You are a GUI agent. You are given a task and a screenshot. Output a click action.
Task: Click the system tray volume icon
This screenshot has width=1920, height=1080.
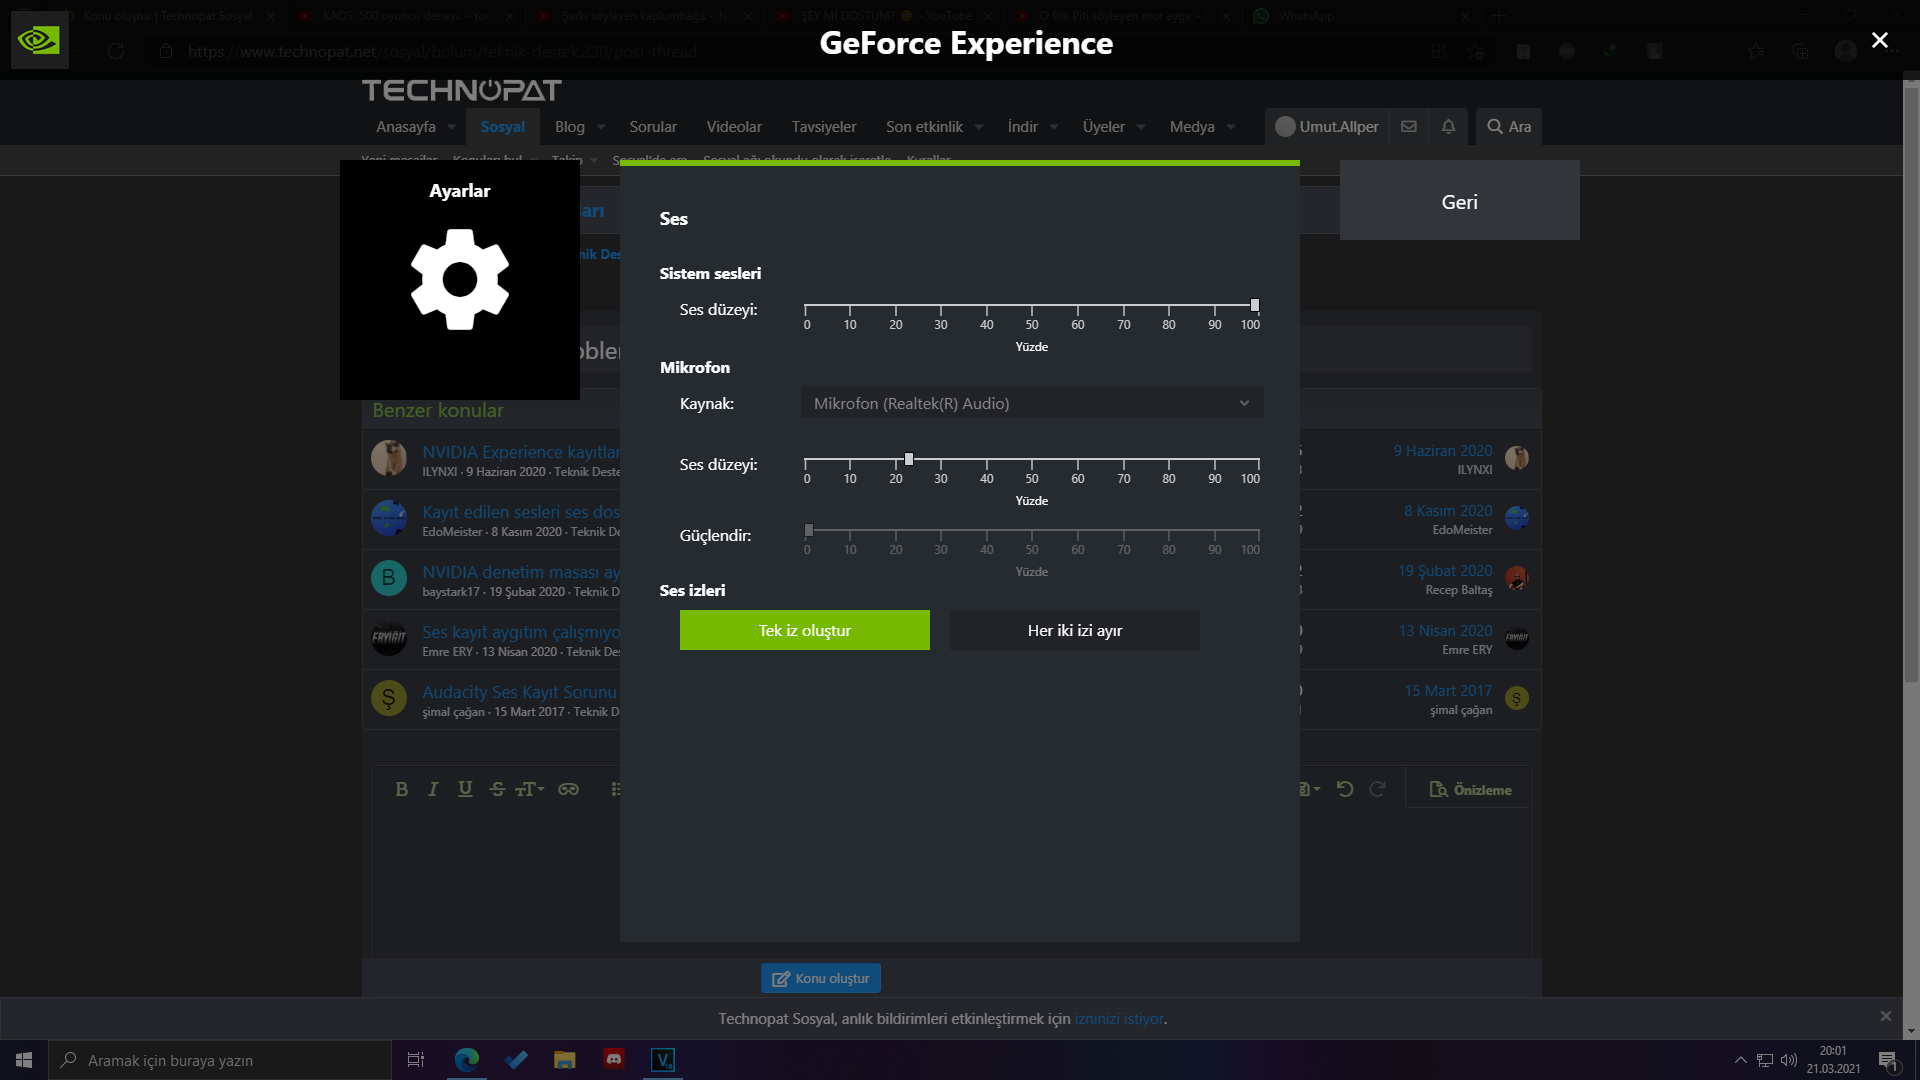coord(1789,1060)
